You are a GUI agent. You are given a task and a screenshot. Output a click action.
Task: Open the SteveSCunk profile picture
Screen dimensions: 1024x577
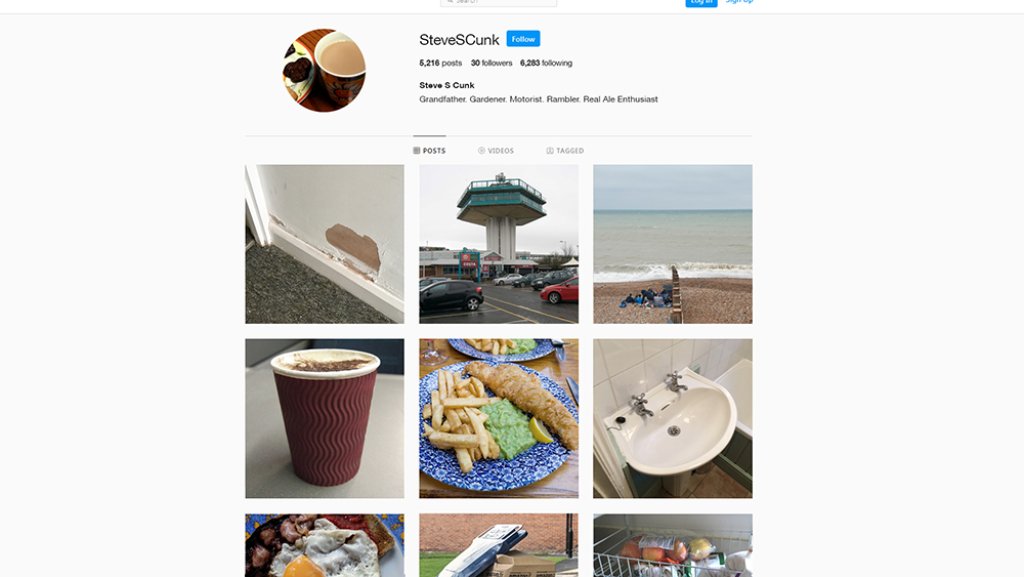coord(324,70)
